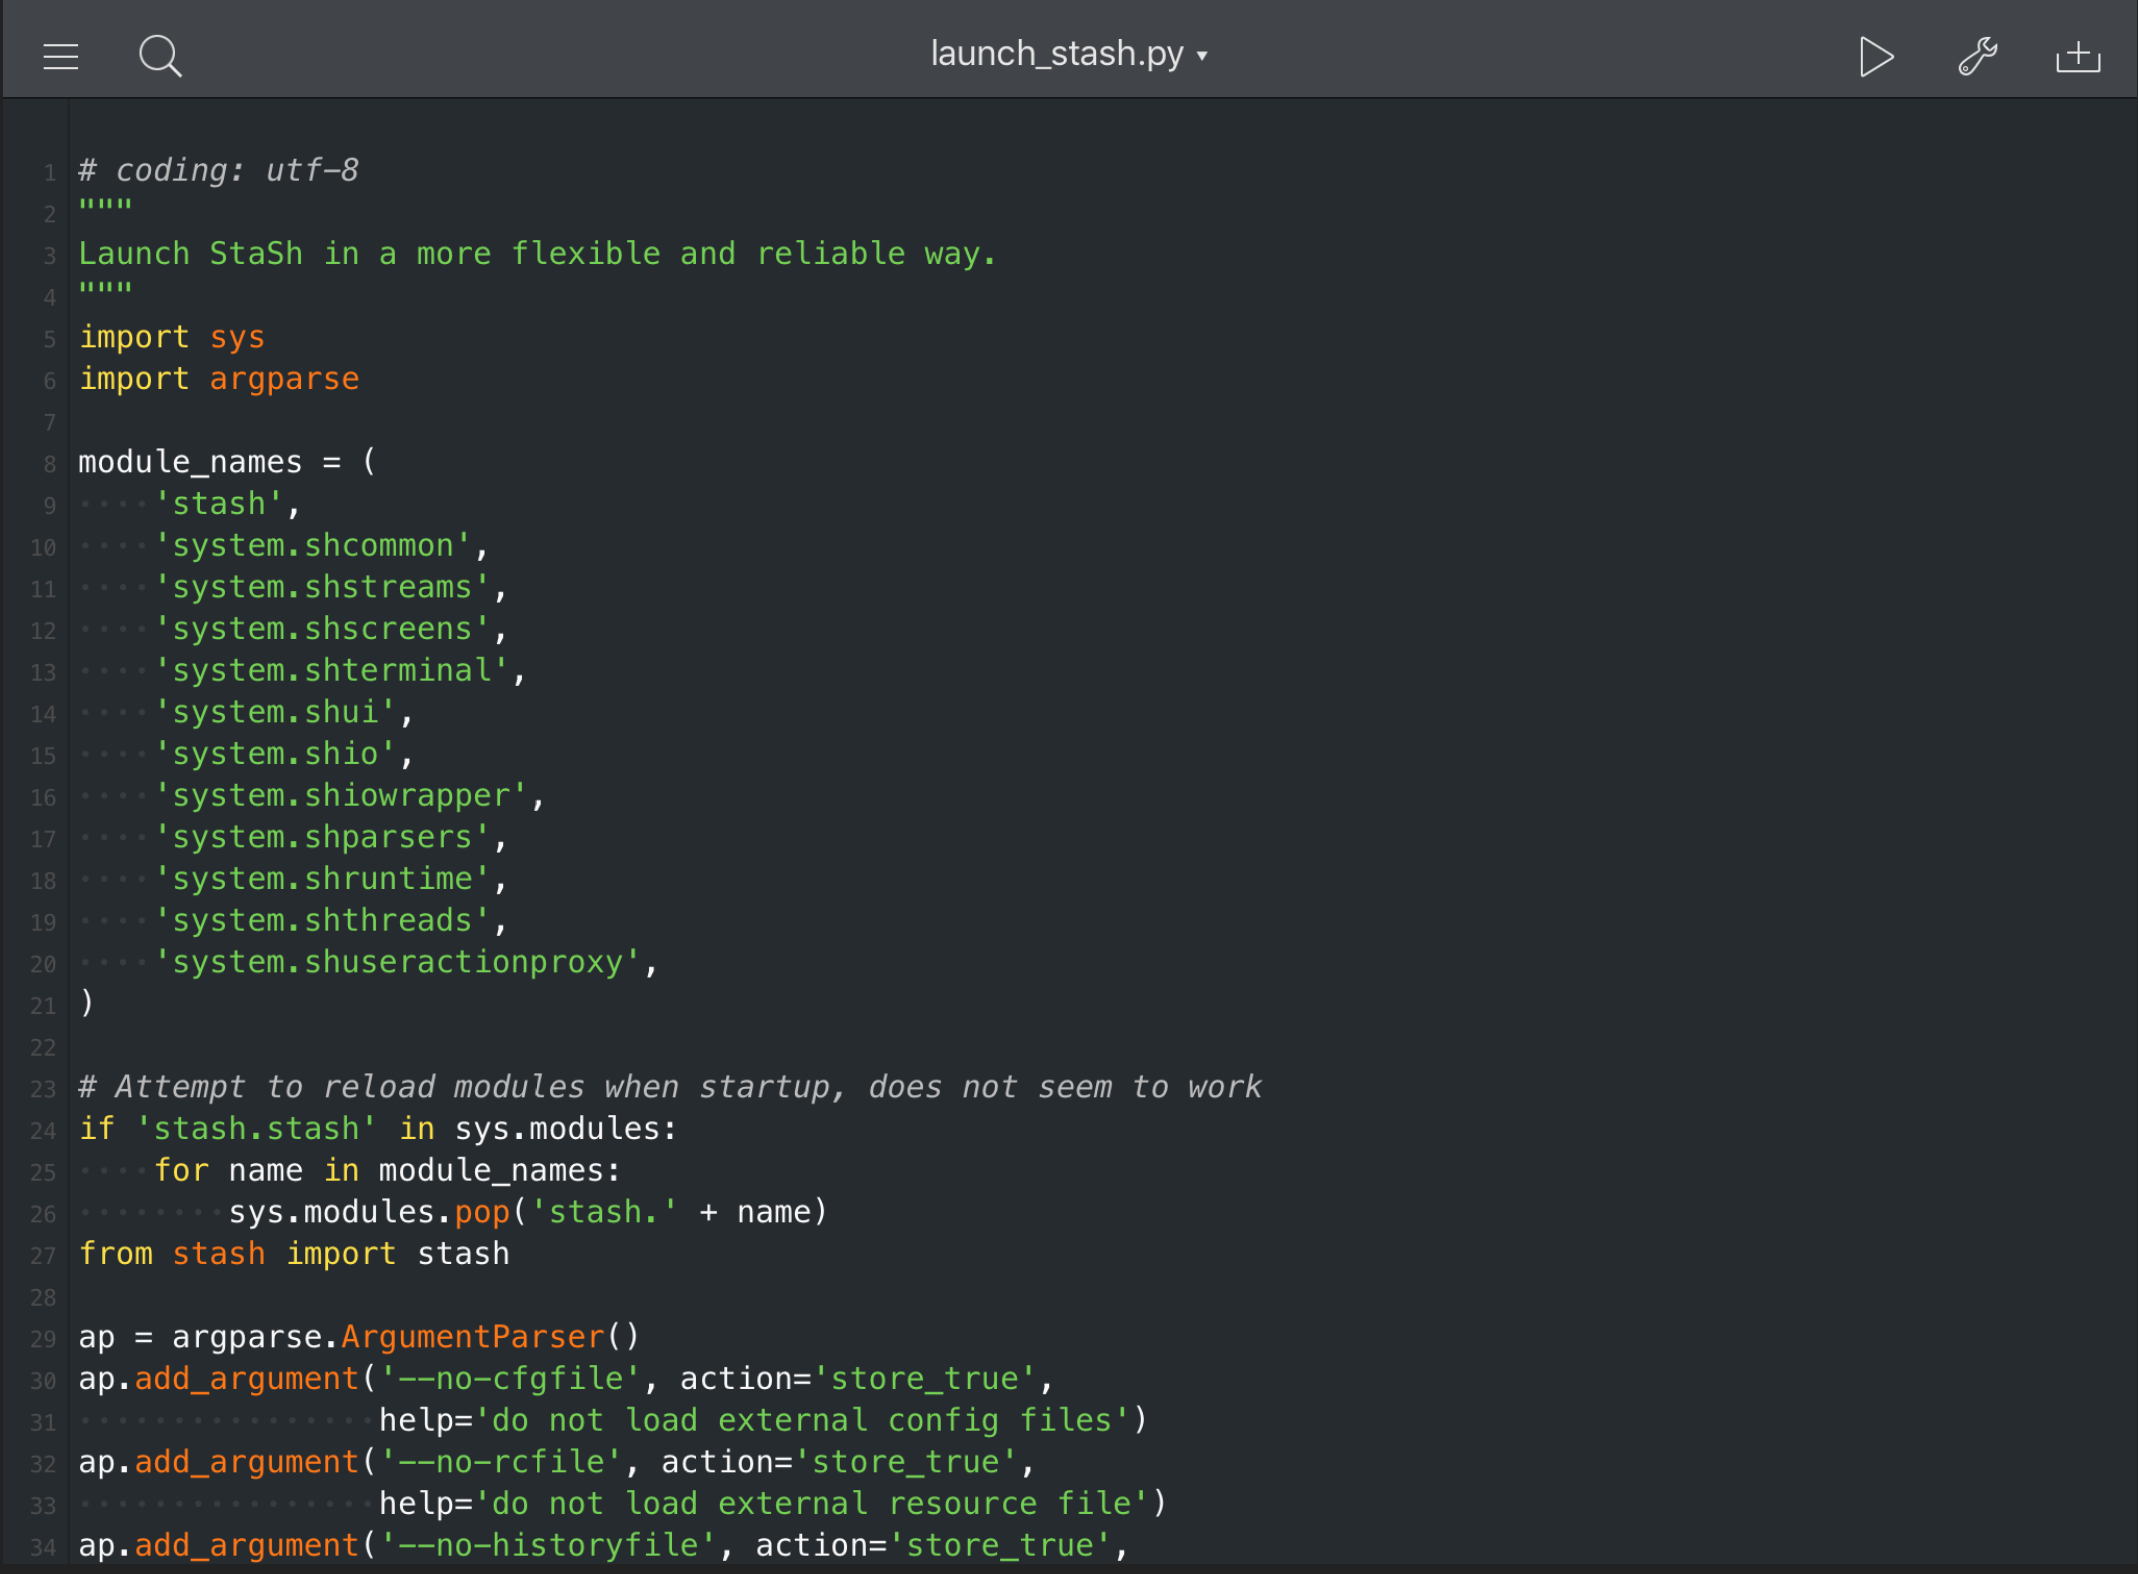Expand the launch_stash.py file title dropdown
This screenshot has width=2138, height=1574.
tap(1056, 54)
